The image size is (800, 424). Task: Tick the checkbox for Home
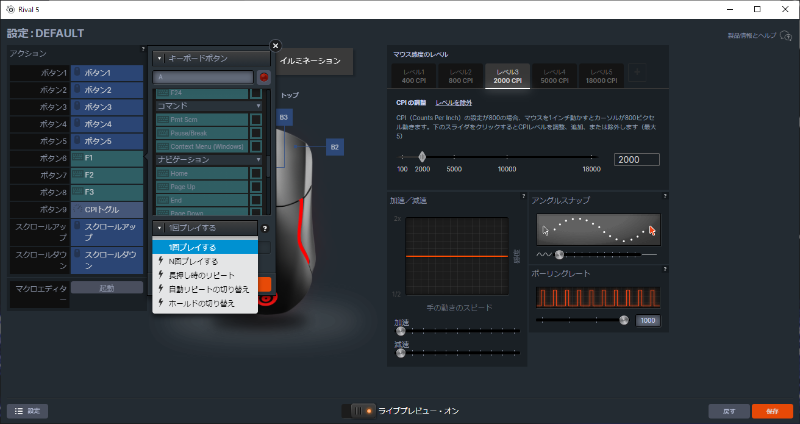pyautogui.click(x=256, y=173)
